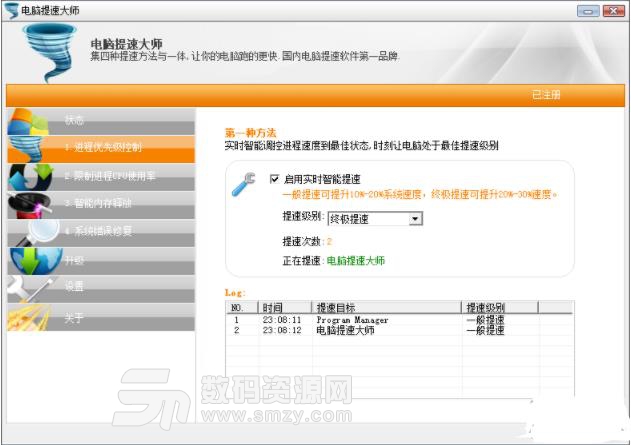Select 1. 进程优先级控制 sidebar item
This screenshot has width=631, height=445.
pos(101,148)
